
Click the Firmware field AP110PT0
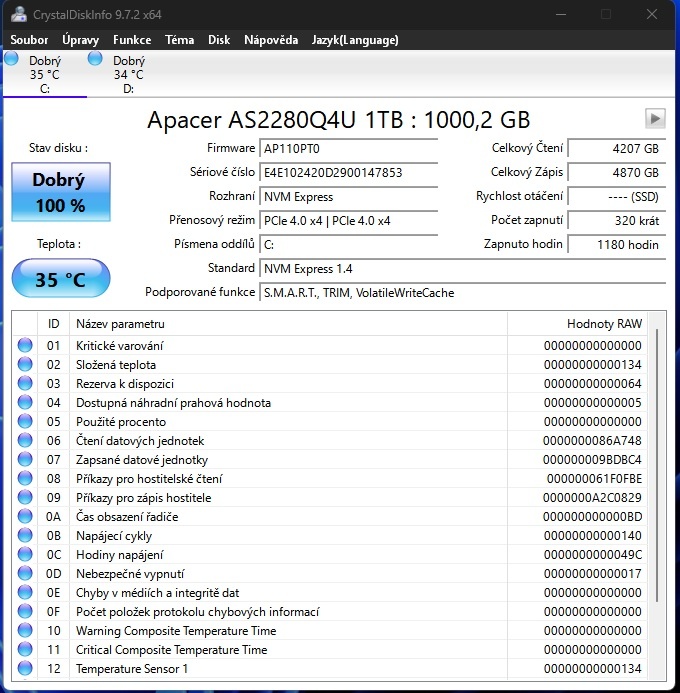(x=349, y=148)
